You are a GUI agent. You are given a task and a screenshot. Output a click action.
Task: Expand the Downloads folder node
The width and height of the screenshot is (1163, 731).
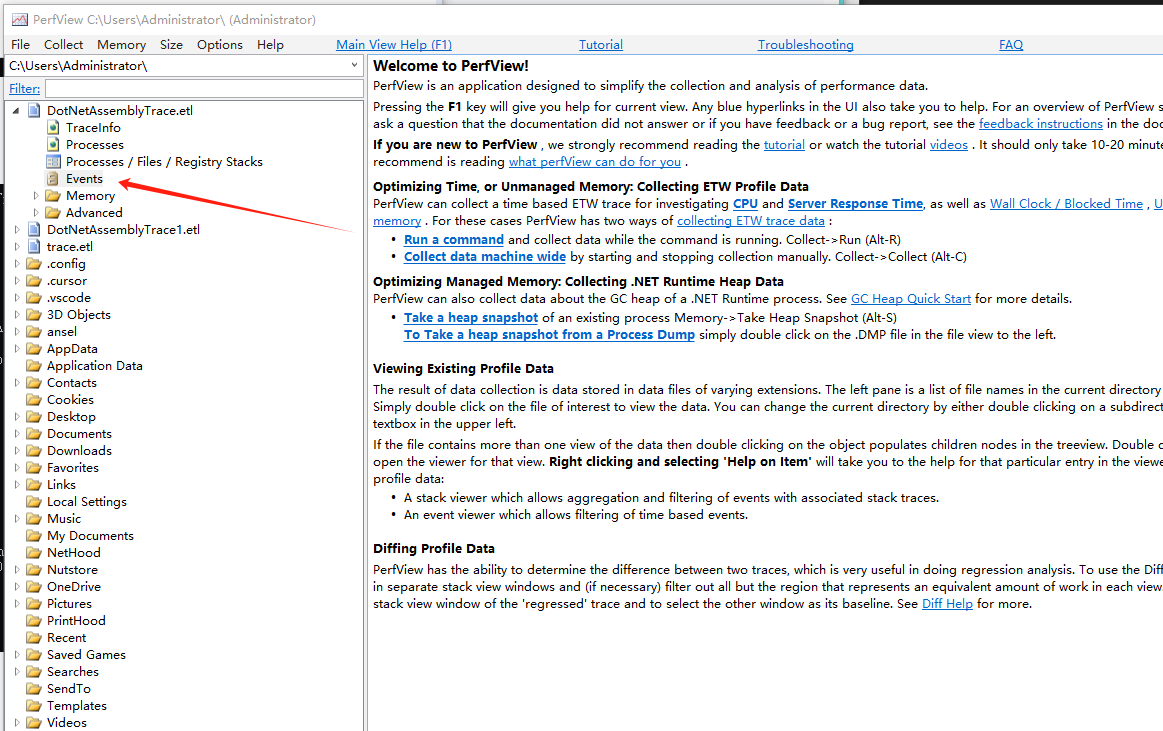(17, 451)
